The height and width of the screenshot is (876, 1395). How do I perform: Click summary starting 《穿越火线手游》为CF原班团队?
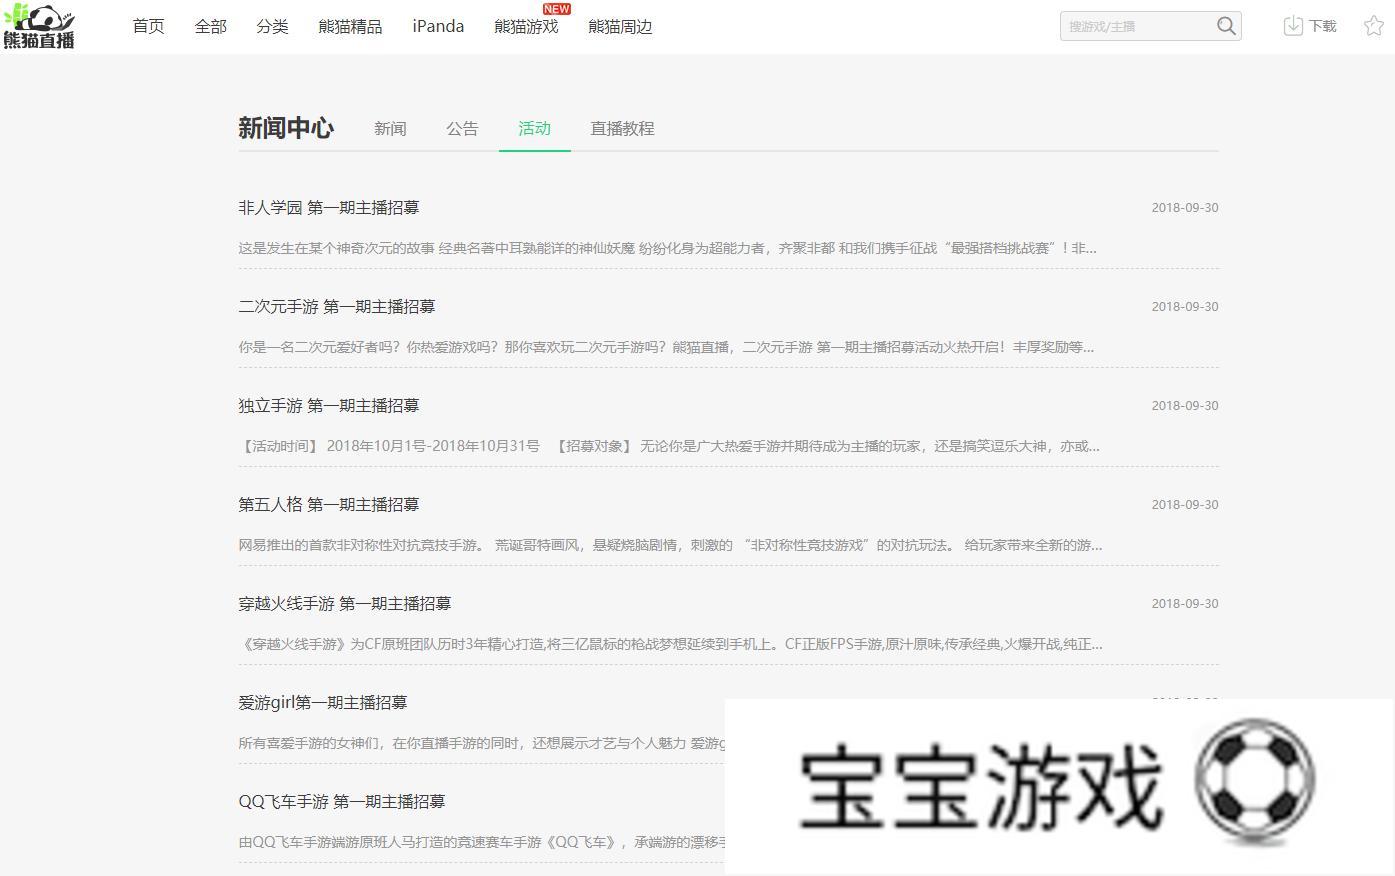tap(670, 644)
